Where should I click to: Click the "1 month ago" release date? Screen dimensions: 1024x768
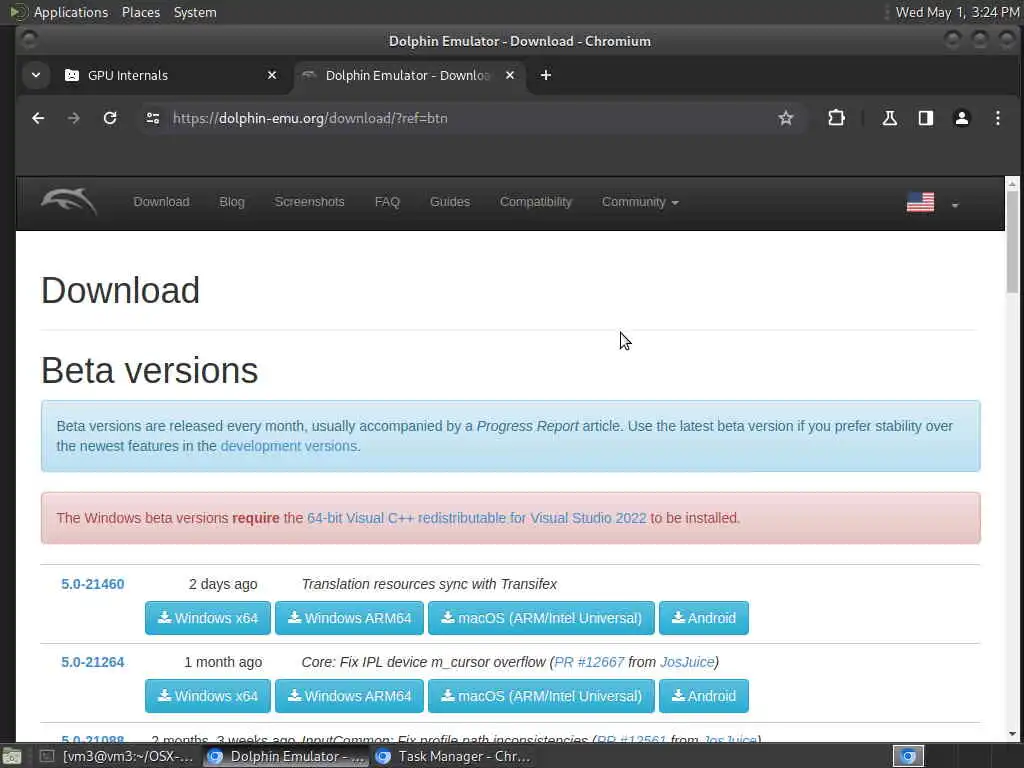223,662
